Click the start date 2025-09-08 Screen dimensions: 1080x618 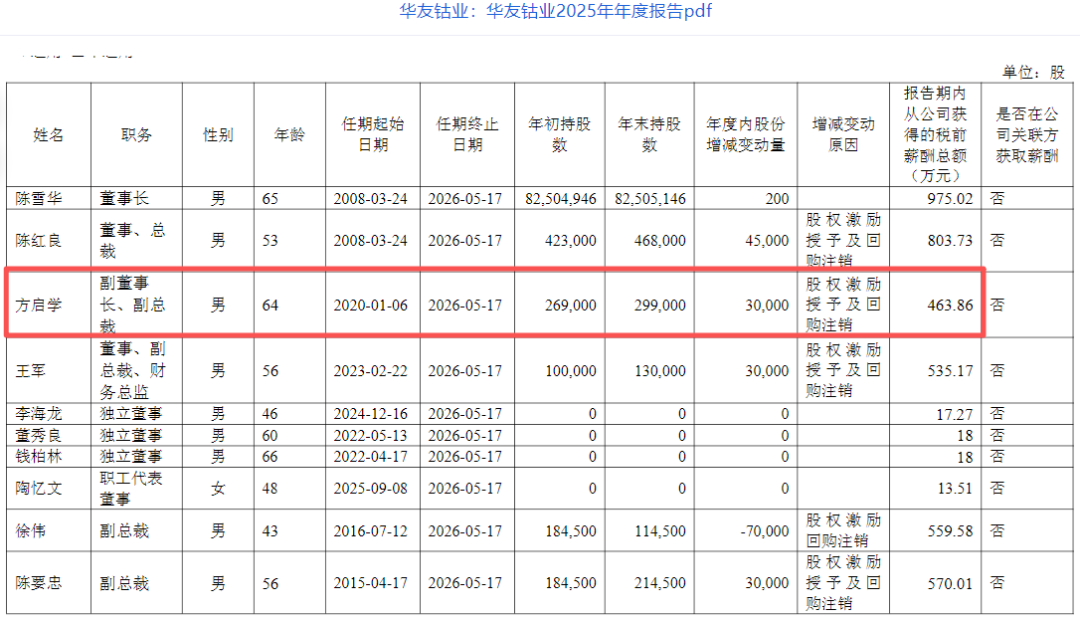371,488
